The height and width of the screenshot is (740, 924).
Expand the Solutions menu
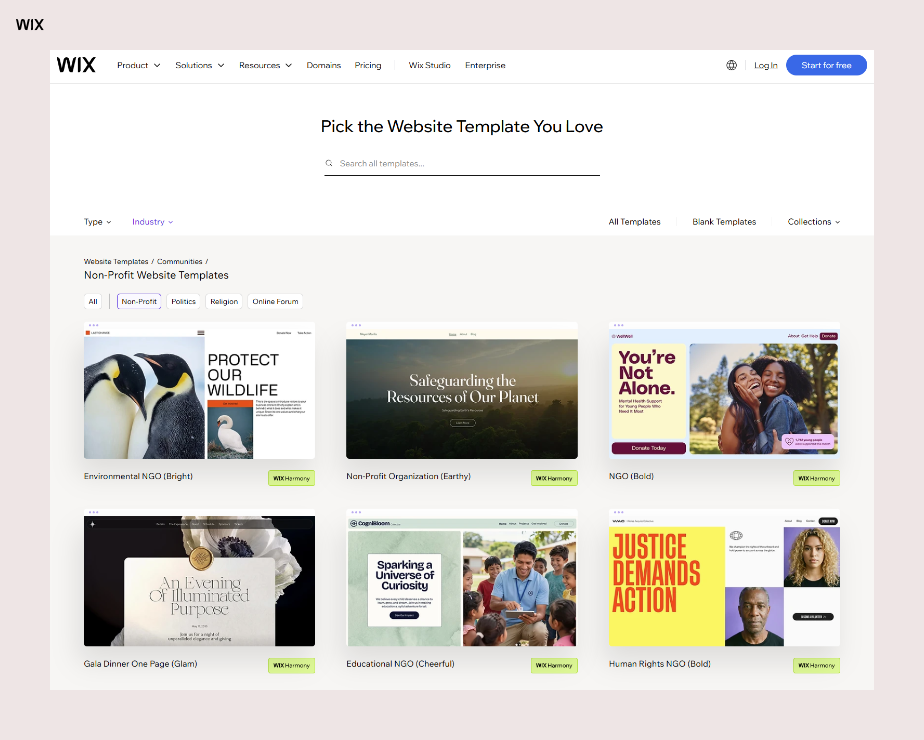tap(200, 65)
